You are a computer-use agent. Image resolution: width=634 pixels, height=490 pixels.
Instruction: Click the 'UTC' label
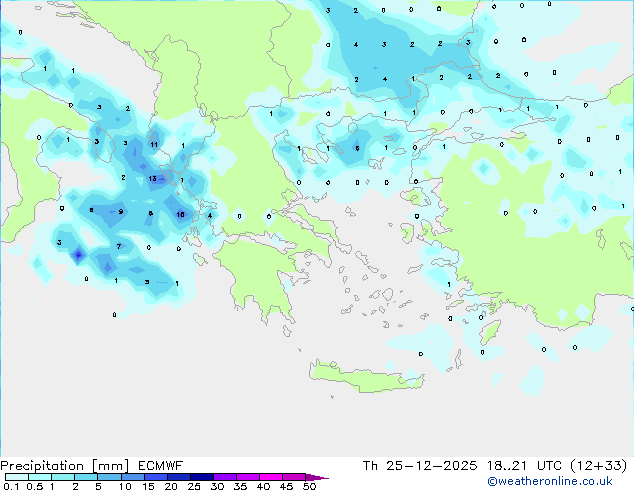coord(549,466)
